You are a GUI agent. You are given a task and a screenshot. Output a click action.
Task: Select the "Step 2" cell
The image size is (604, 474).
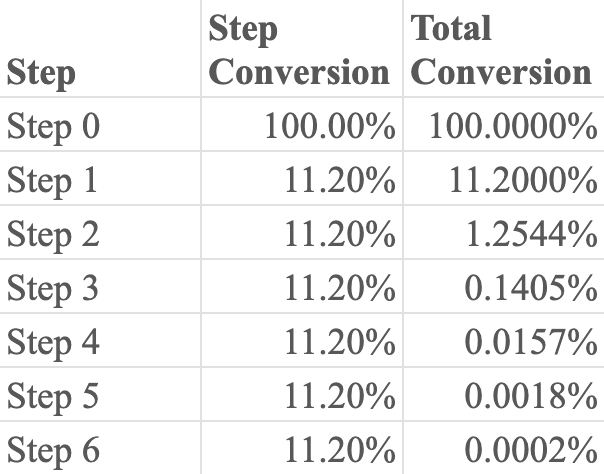click(54, 235)
